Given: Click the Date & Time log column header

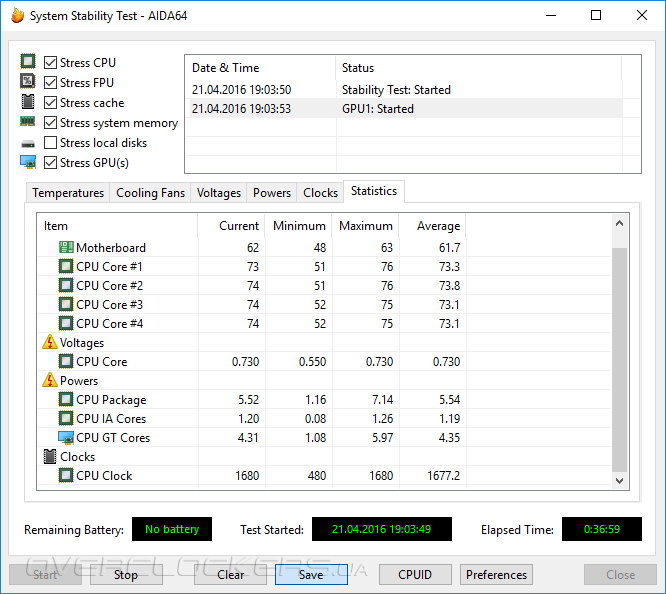Looking at the screenshot, I should (260, 68).
